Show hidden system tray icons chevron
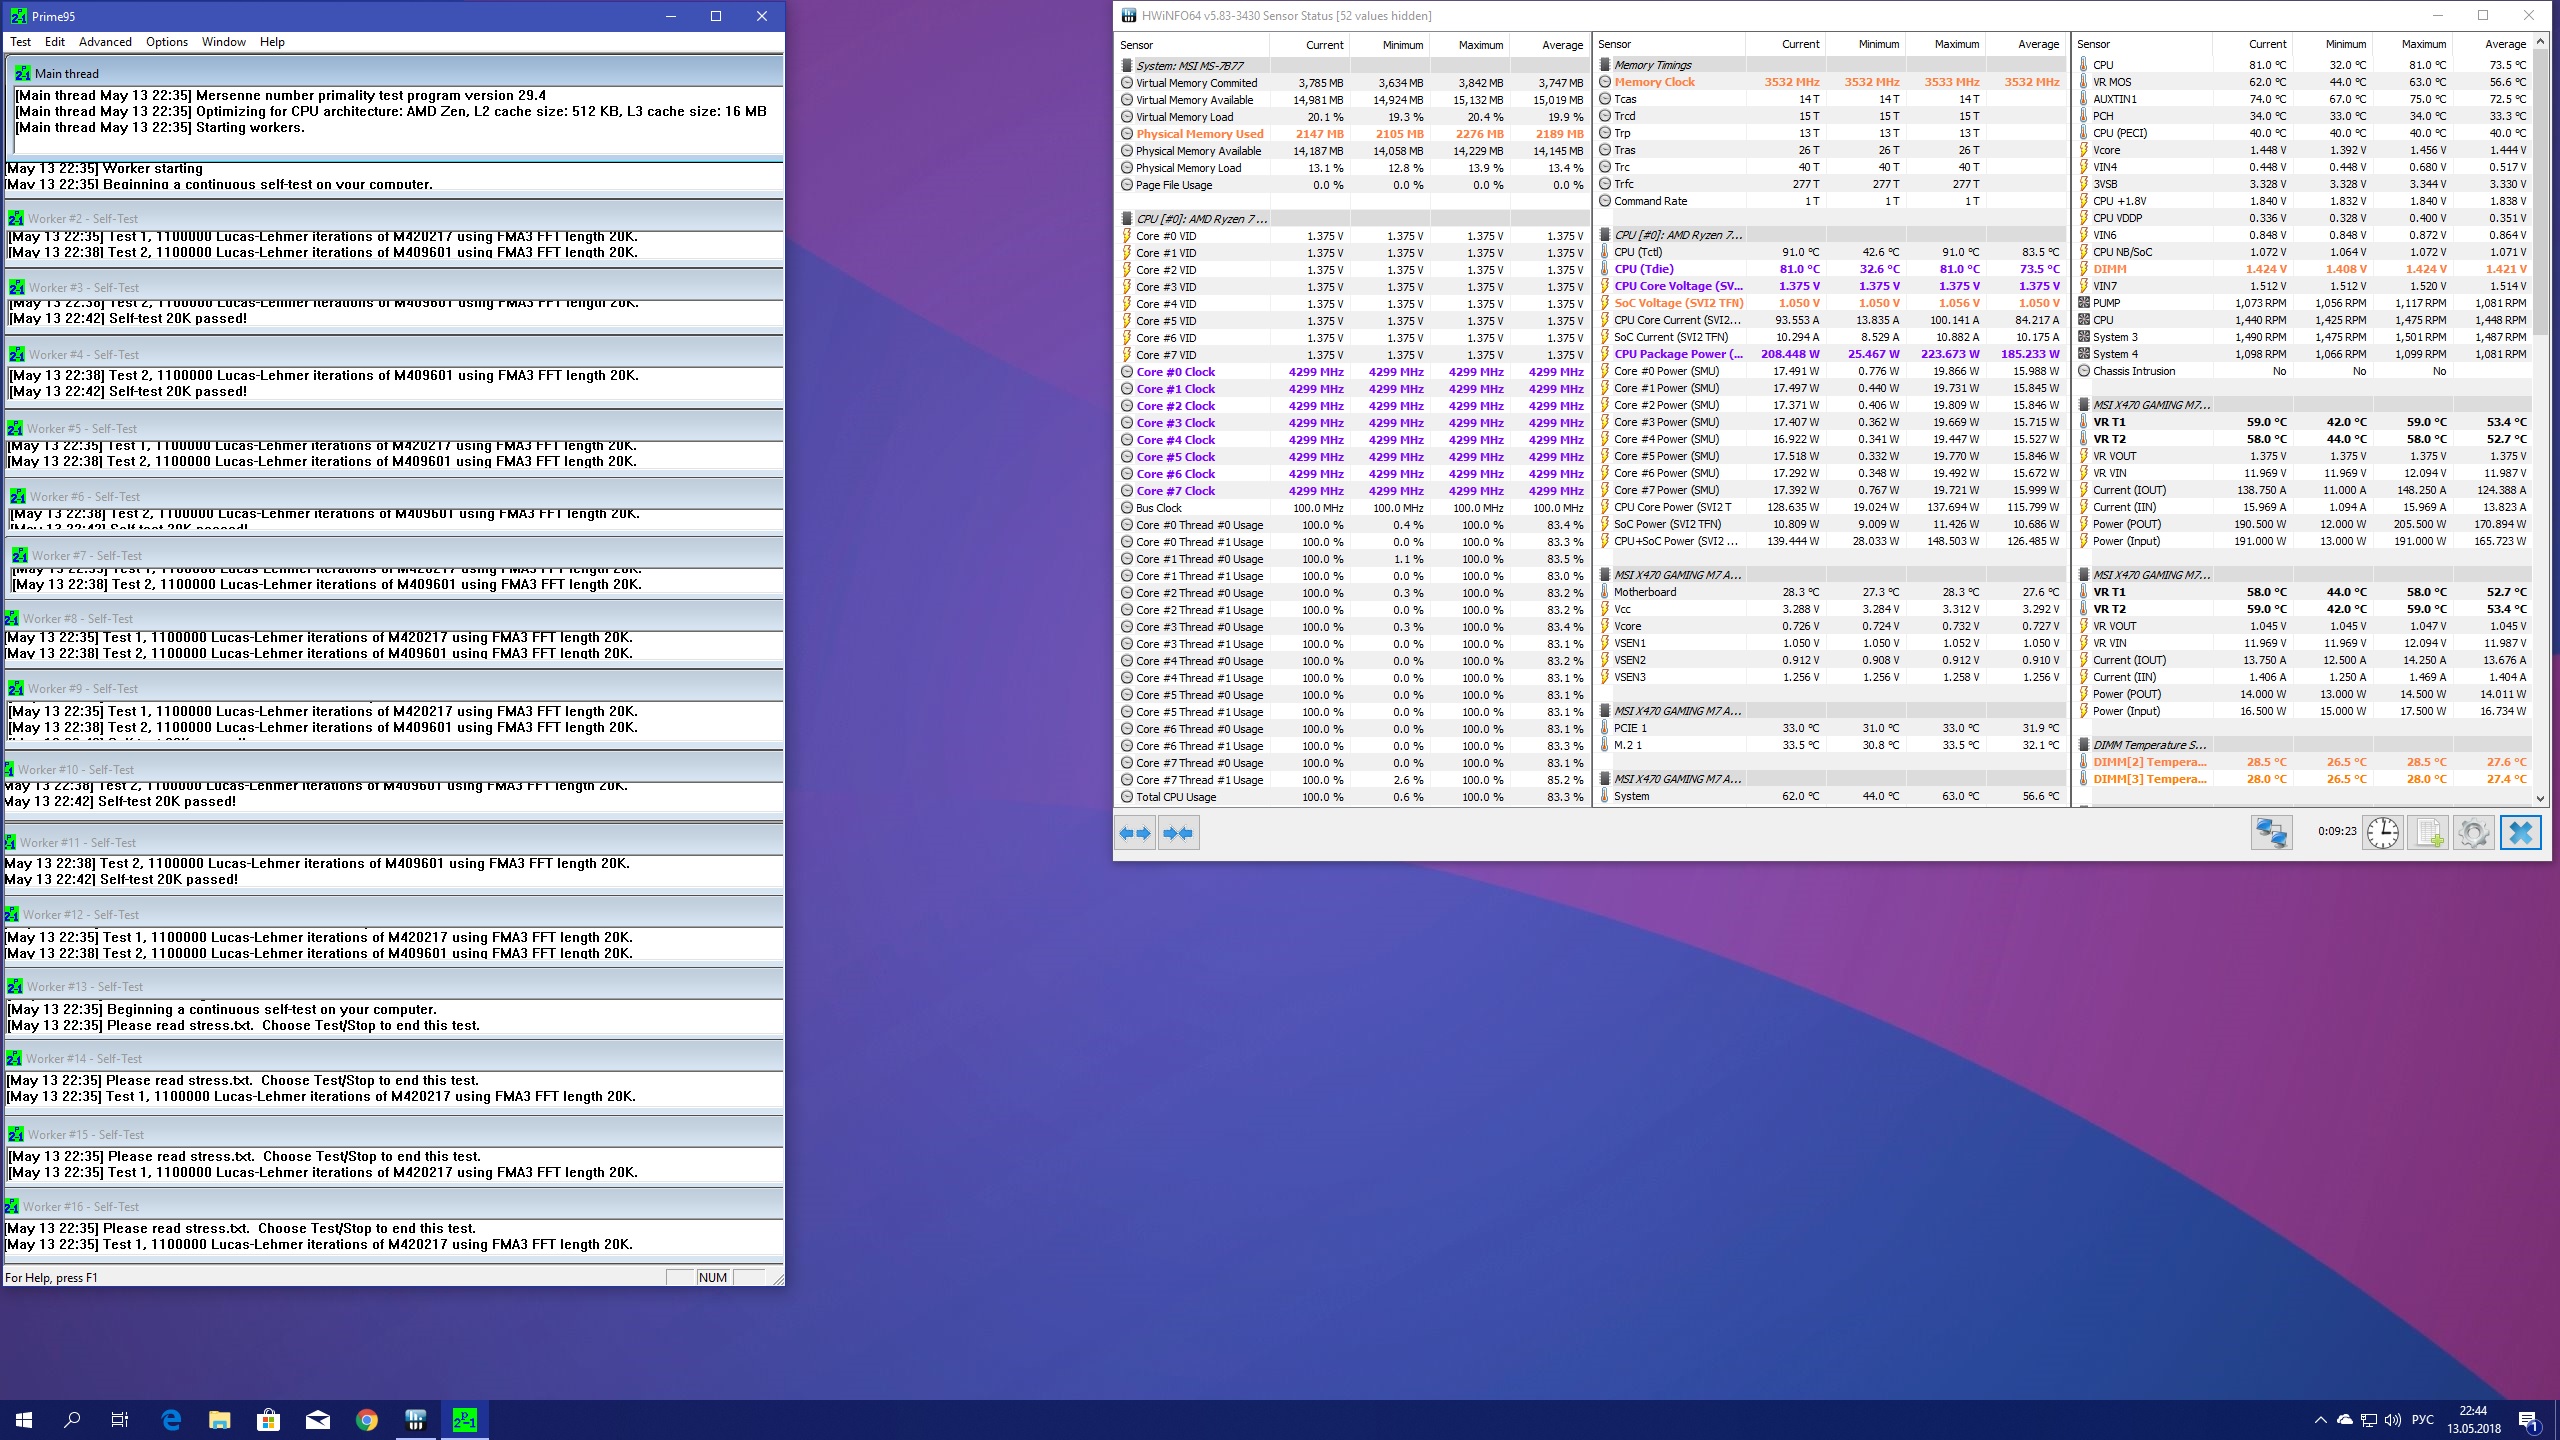Screen dimensions: 2560x1440 coord(2320,1420)
